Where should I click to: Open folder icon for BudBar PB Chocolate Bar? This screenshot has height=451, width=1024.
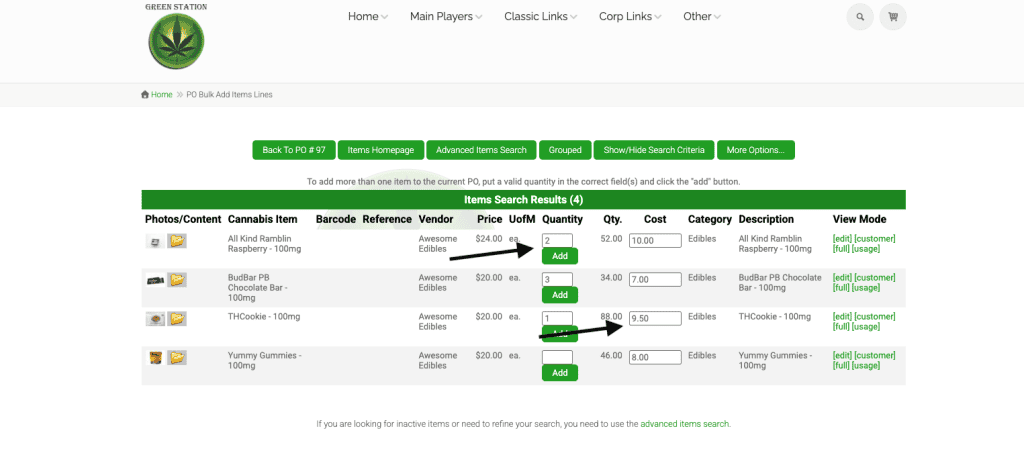point(177,280)
